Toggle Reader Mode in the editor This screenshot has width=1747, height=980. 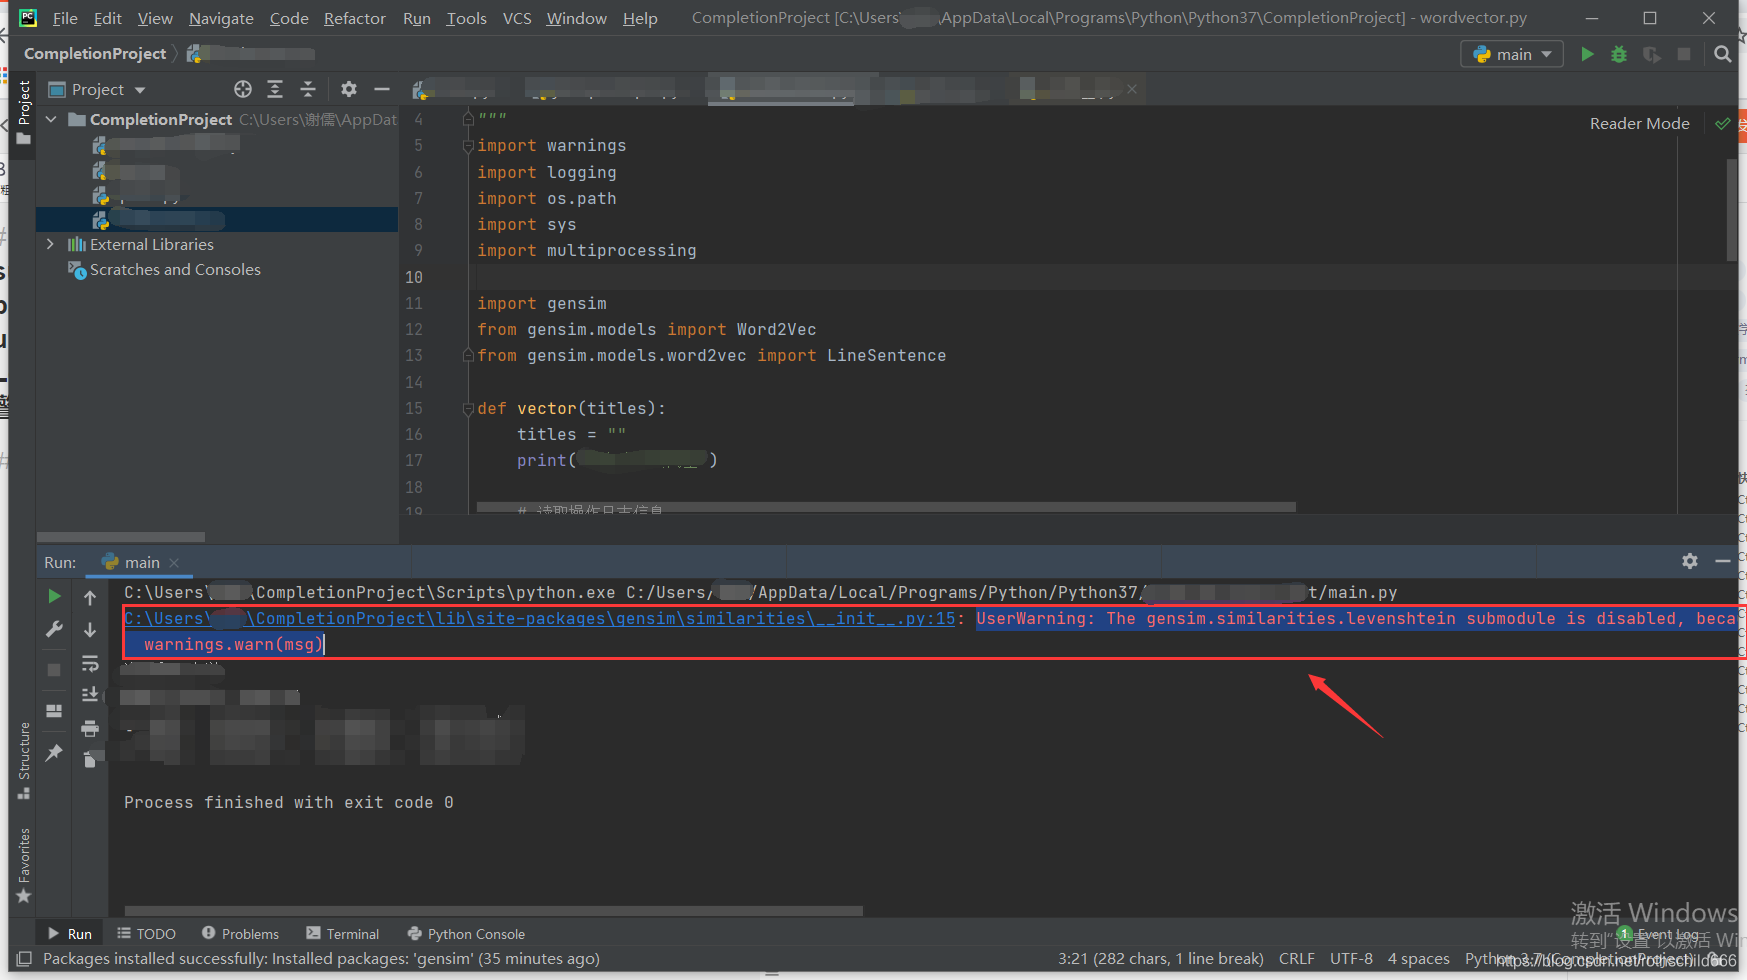1639,123
